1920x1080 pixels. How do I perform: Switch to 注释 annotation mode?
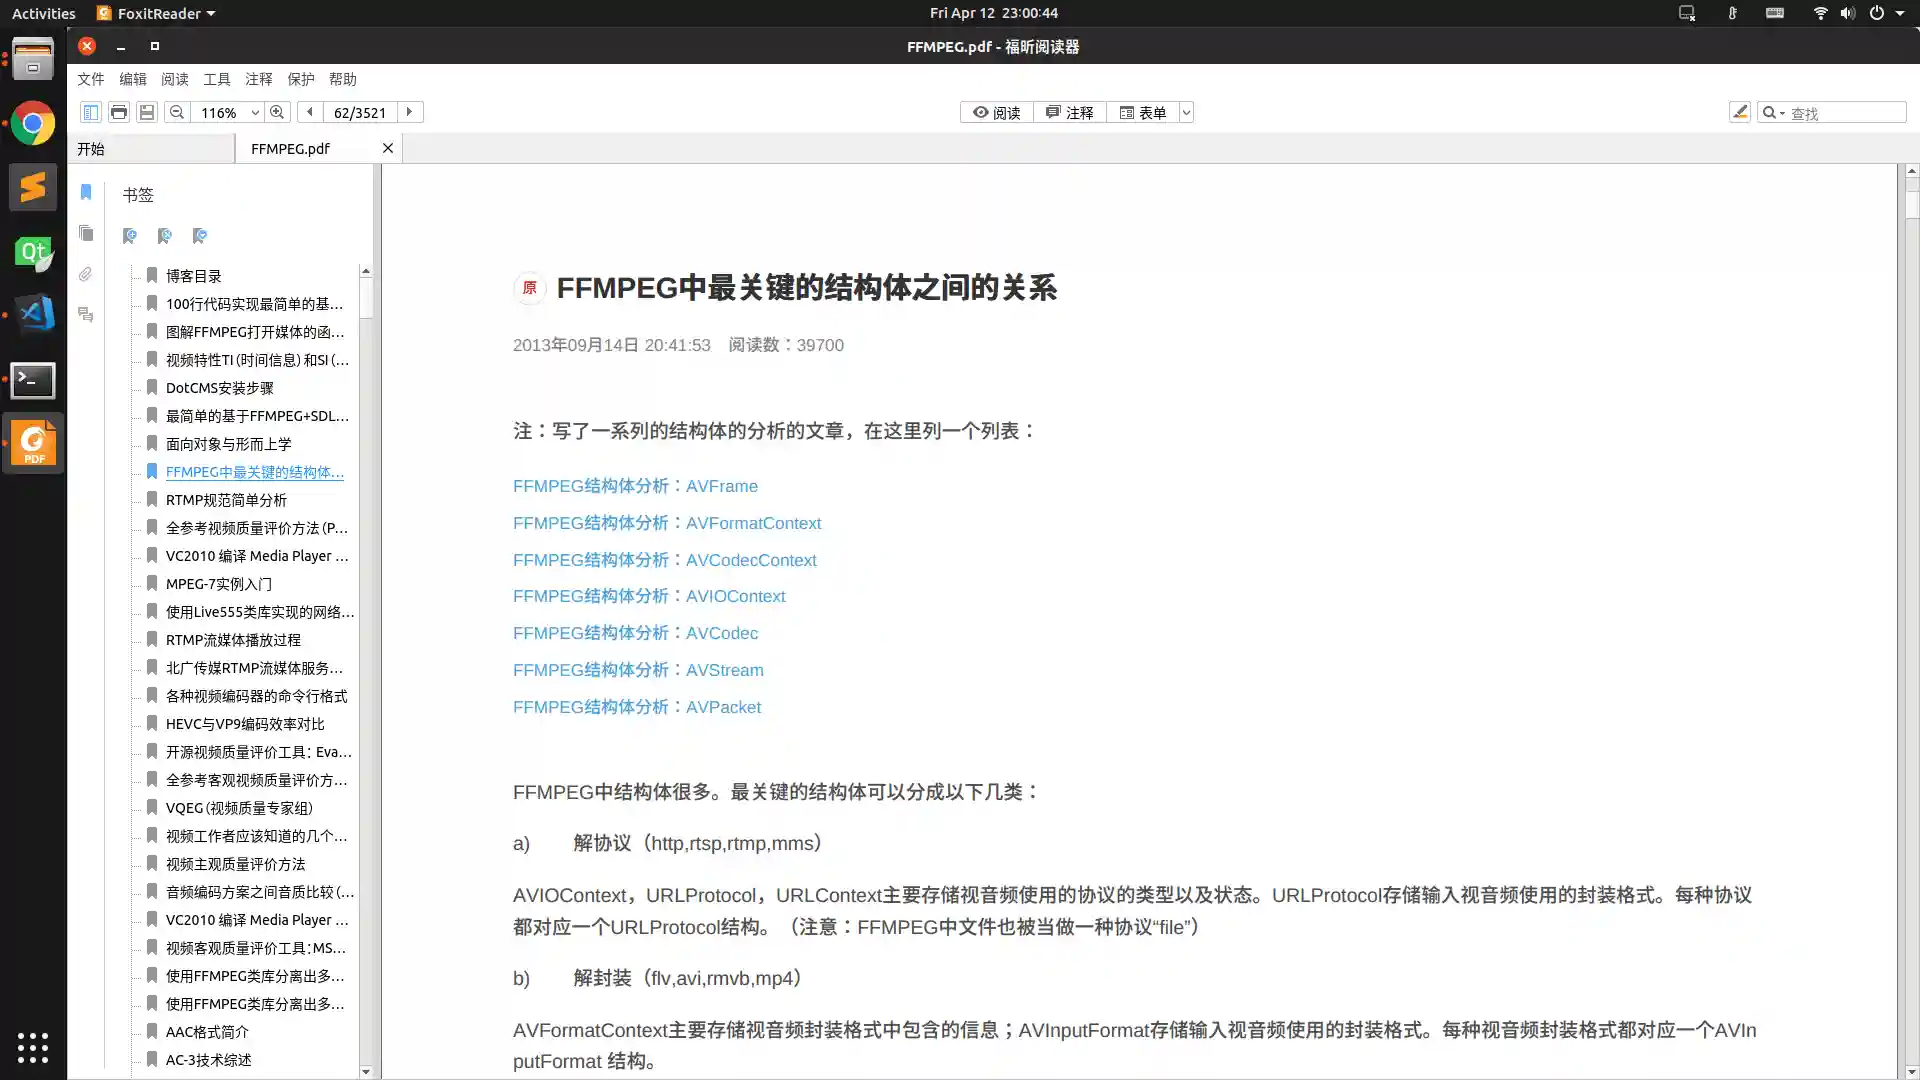coord(1070,113)
